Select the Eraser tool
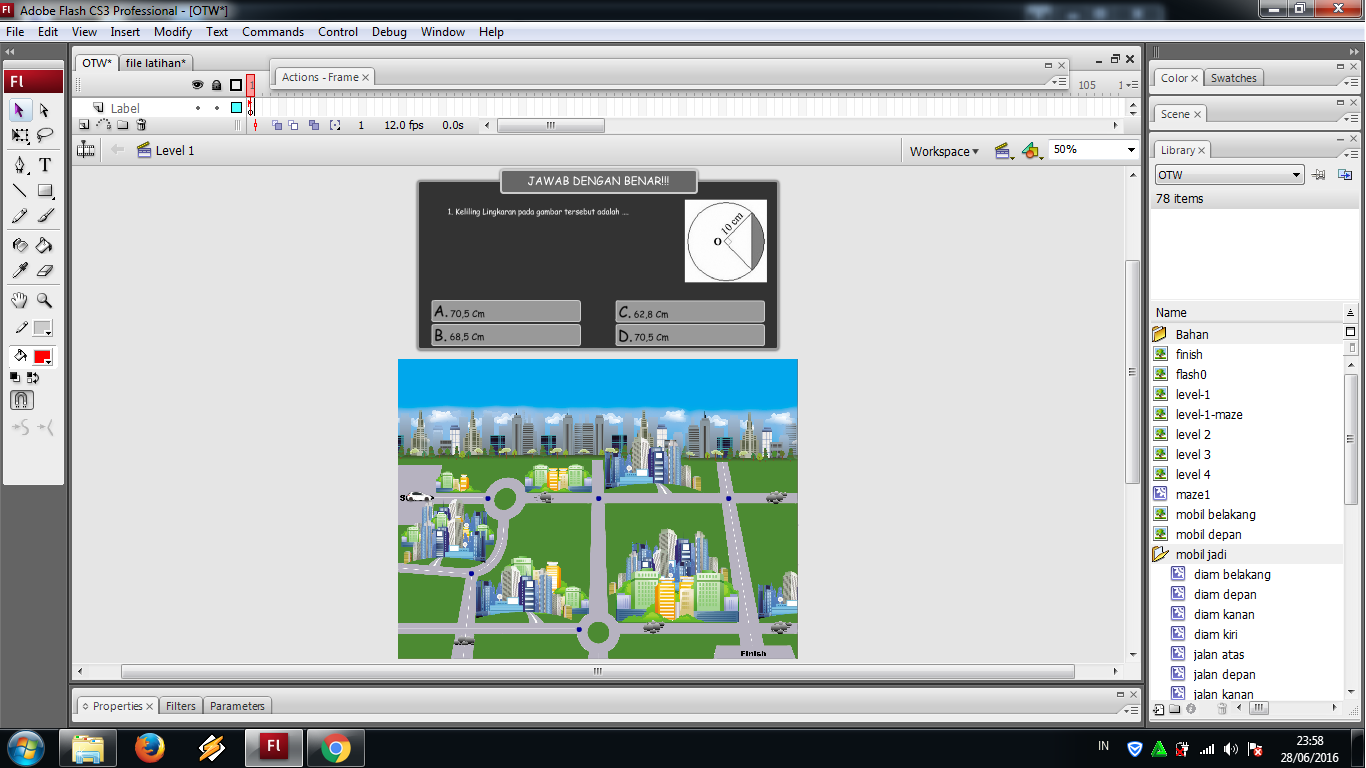This screenshot has height=768, width=1366. click(45, 270)
